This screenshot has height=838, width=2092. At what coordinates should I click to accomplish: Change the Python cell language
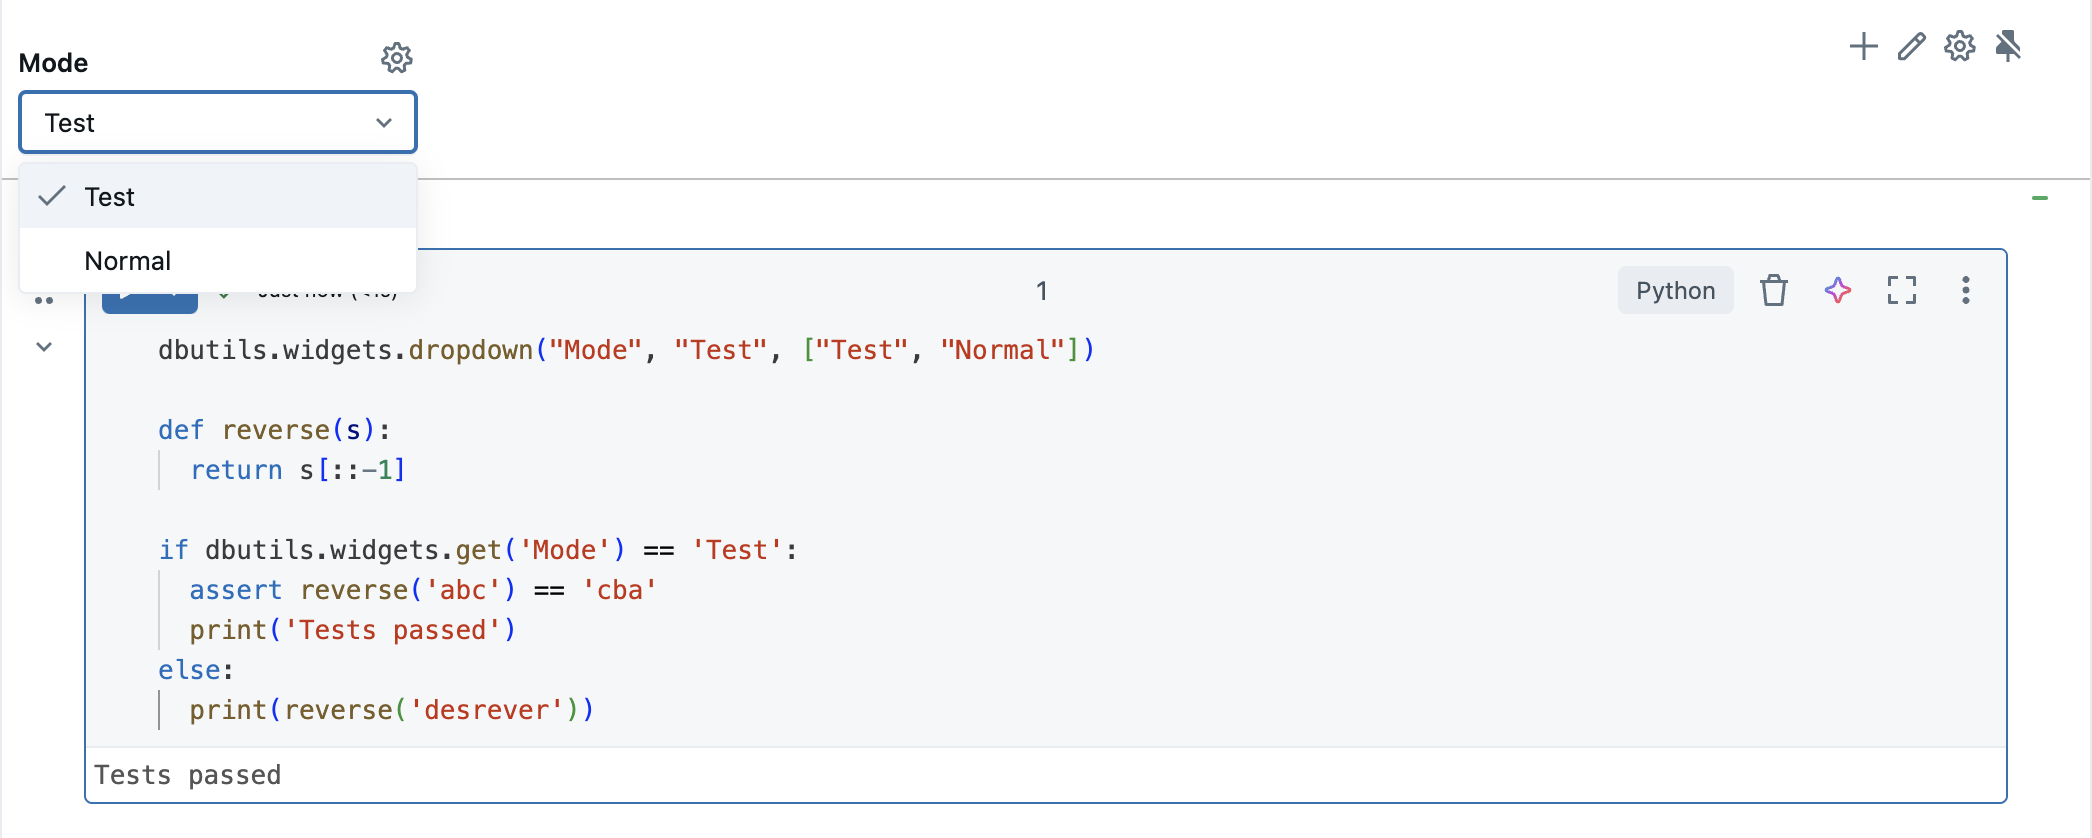click(1675, 291)
